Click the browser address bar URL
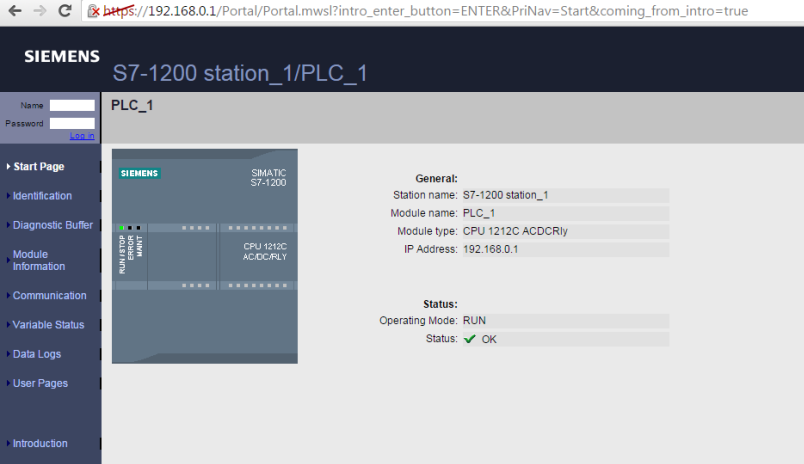Image resolution: width=804 pixels, height=464 pixels. pyautogui.click(x=426, y=11)
